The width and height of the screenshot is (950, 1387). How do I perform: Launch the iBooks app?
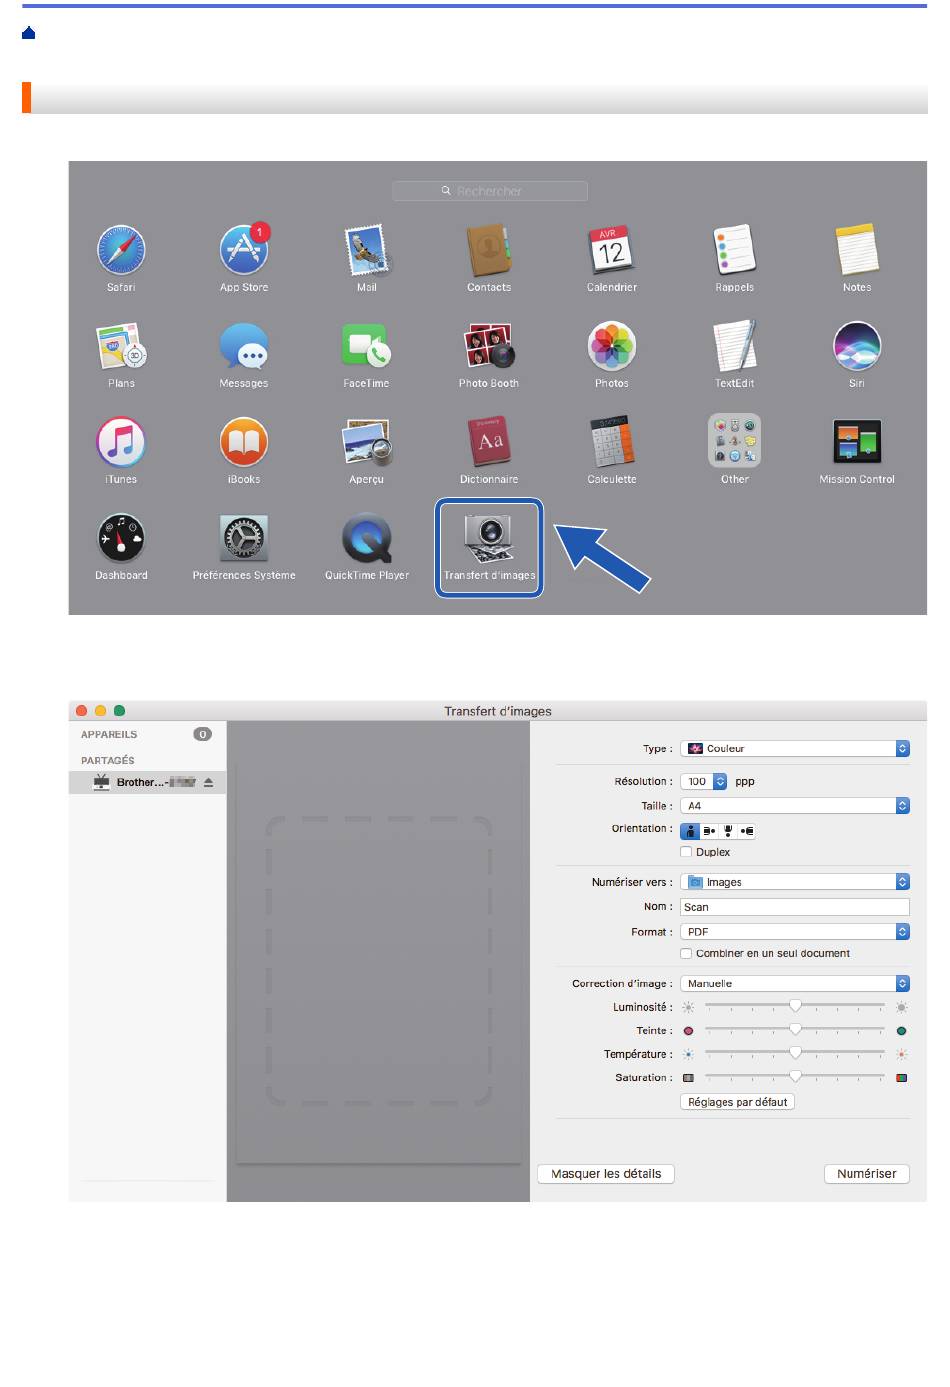coord(244,442)
